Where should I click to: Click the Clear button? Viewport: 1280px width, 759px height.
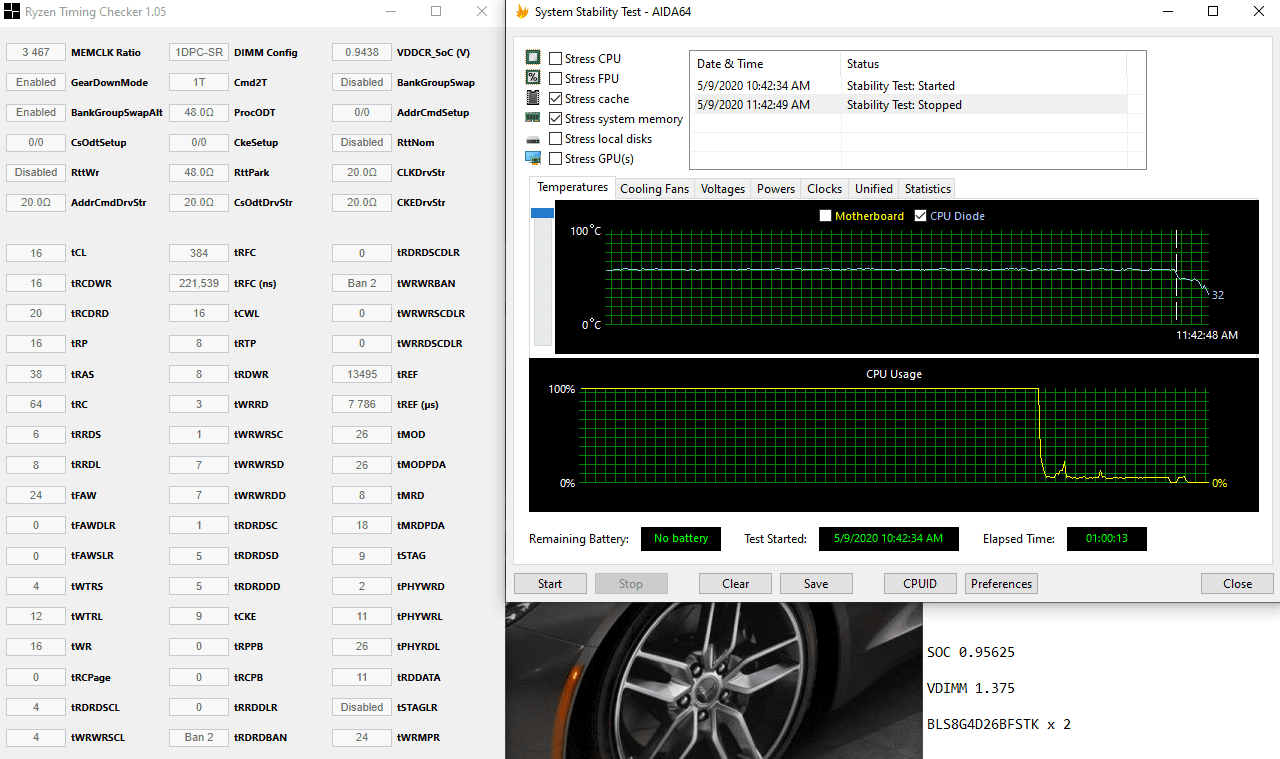point(736,584)
